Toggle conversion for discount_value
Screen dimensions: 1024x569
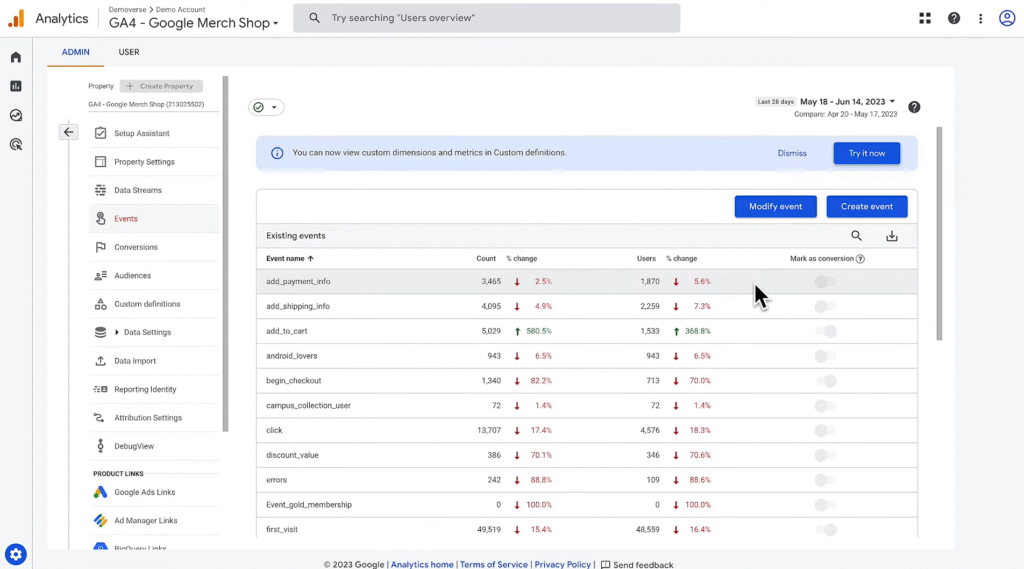pos(825,455)
